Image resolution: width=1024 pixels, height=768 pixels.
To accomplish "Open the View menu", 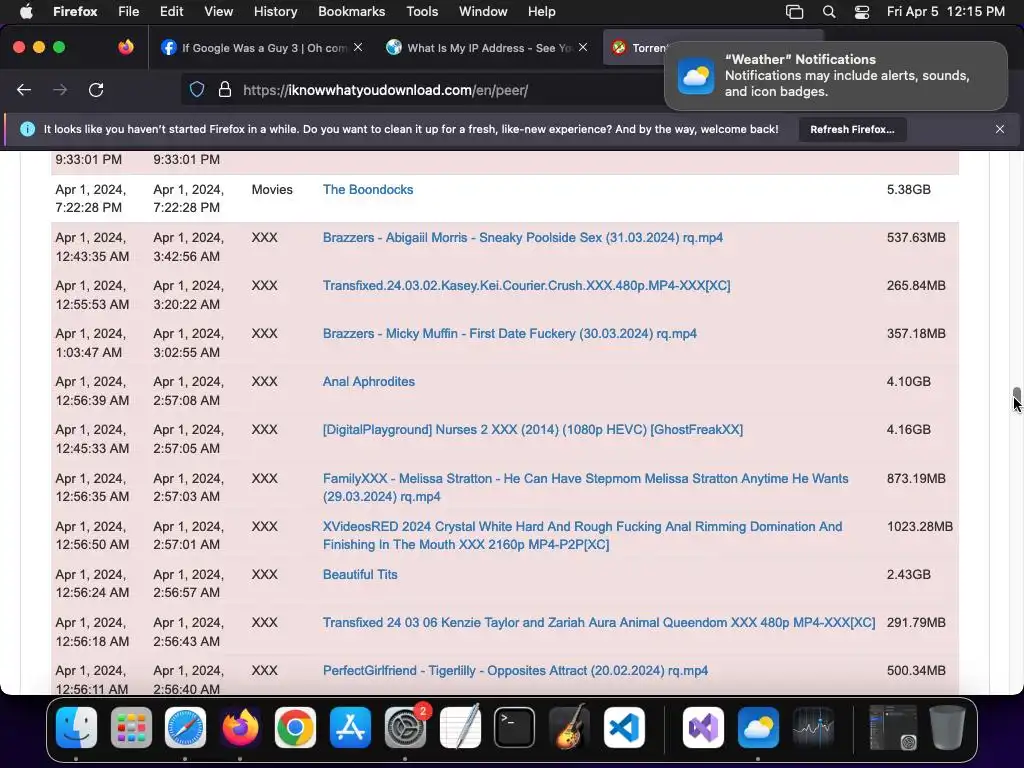I will (x=218, y=11).
